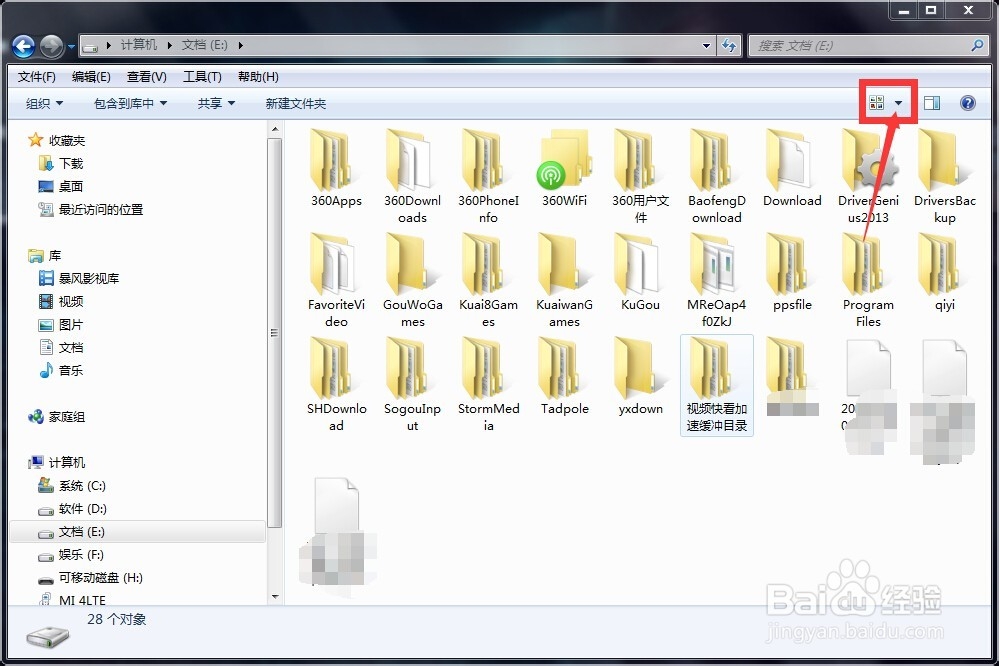Expand the 组织 dropdown

(x=44, y=103)
